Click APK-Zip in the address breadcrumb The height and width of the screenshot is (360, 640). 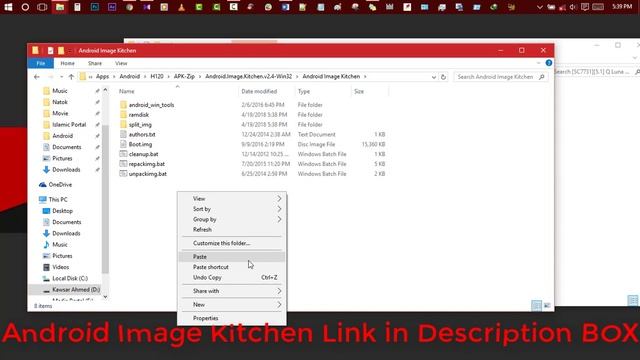[184, 76]
